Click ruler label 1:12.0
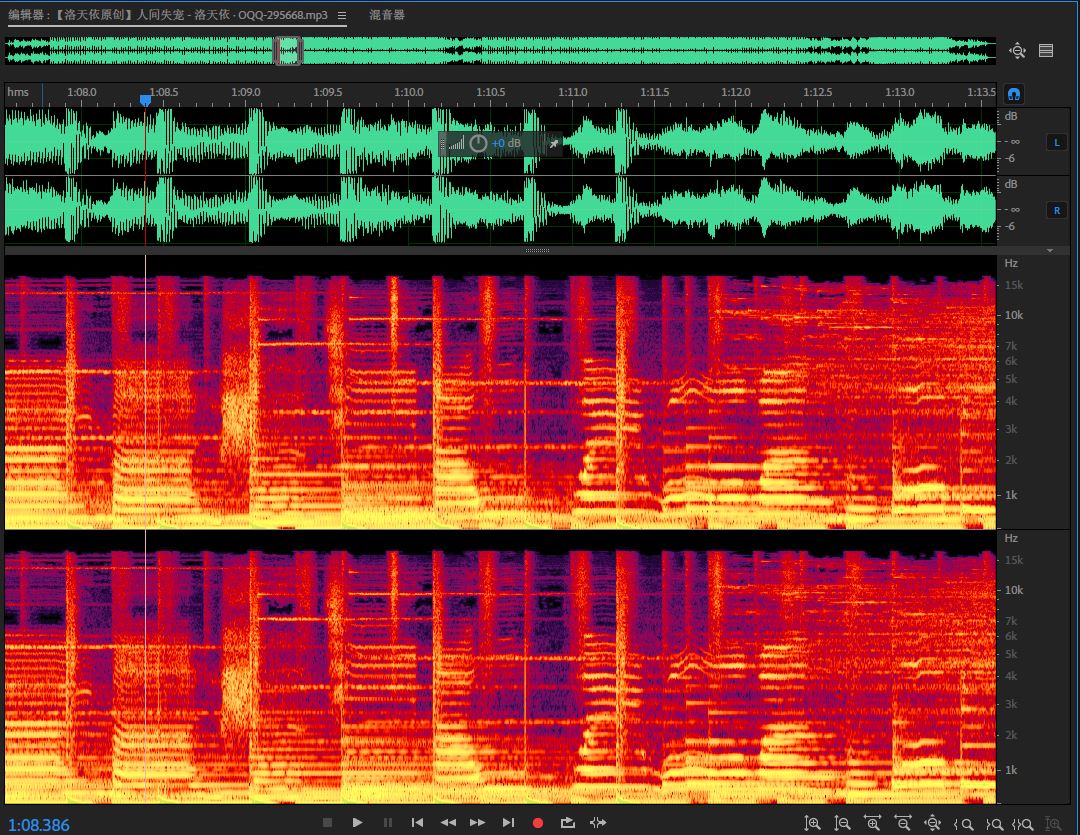 tap(736, 92)
